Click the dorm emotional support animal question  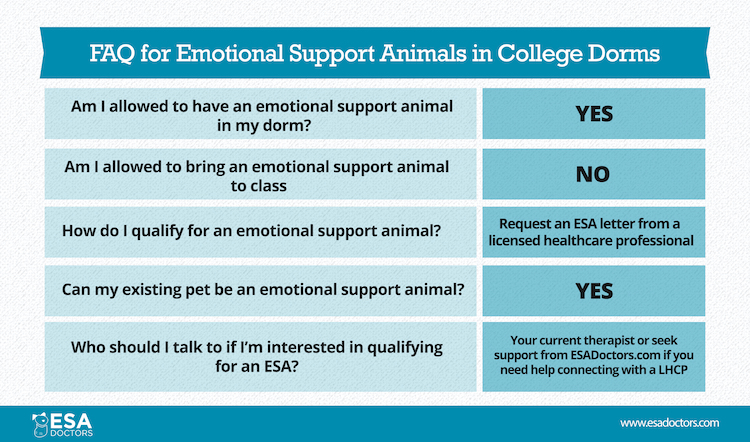coord(261,114)
